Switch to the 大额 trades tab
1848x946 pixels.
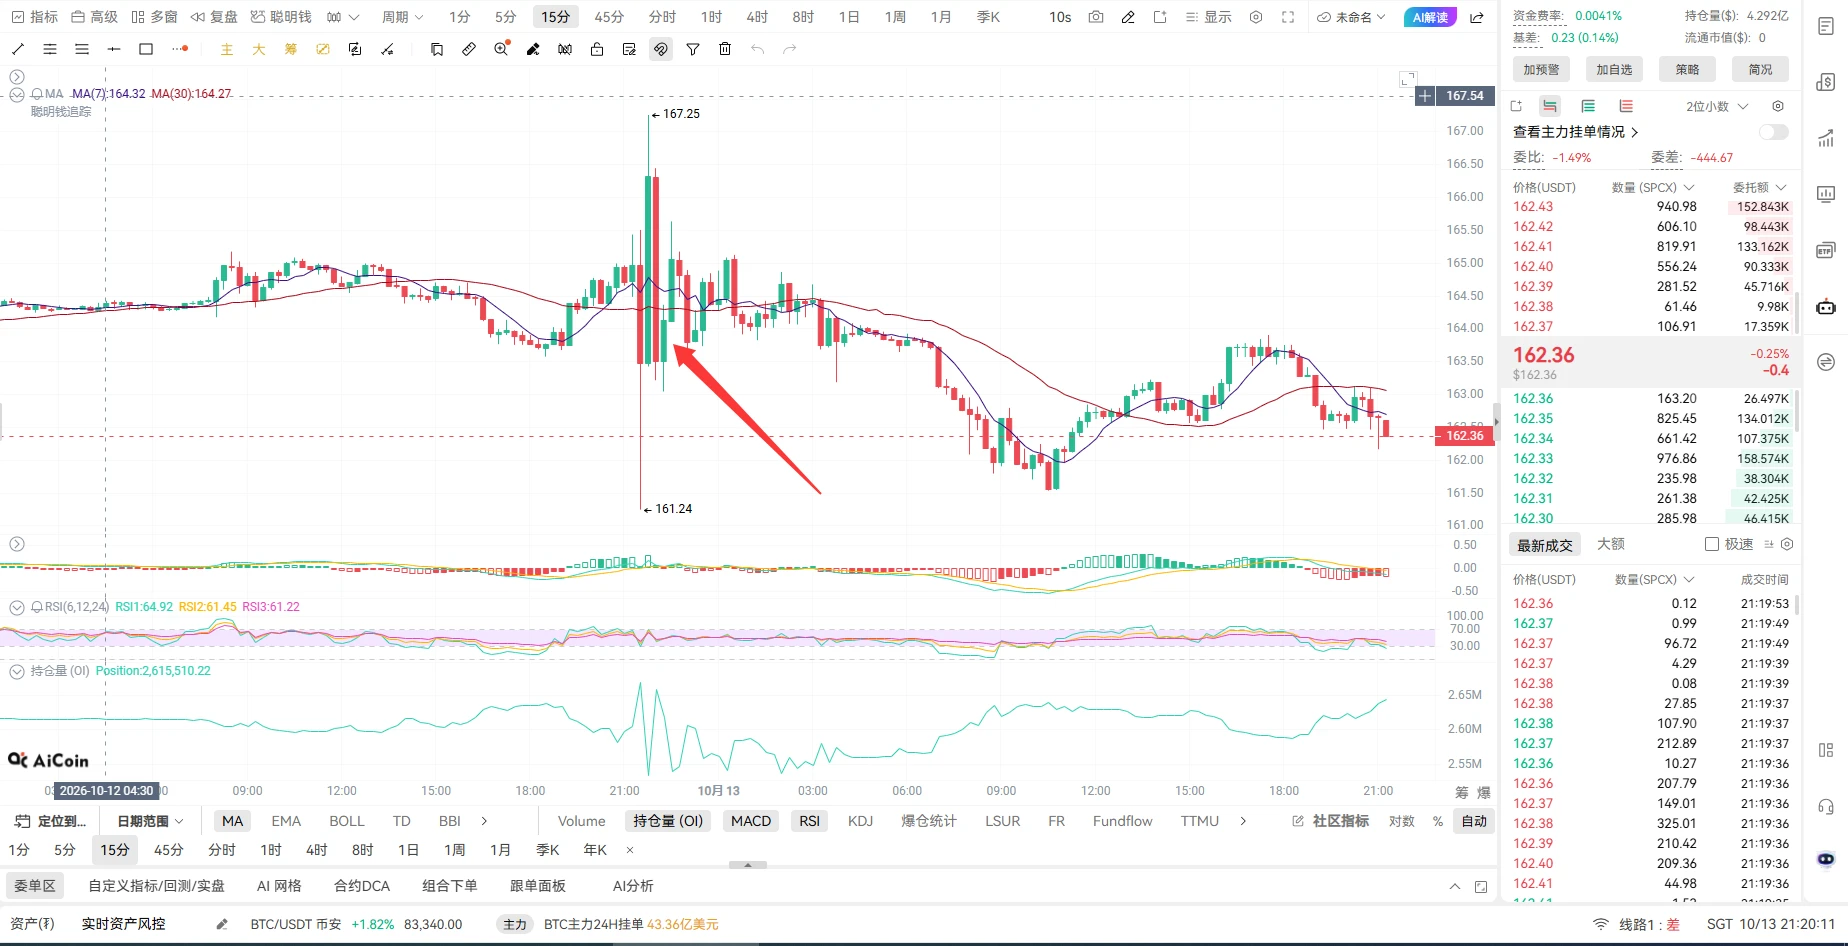[x=1611, y=544]
